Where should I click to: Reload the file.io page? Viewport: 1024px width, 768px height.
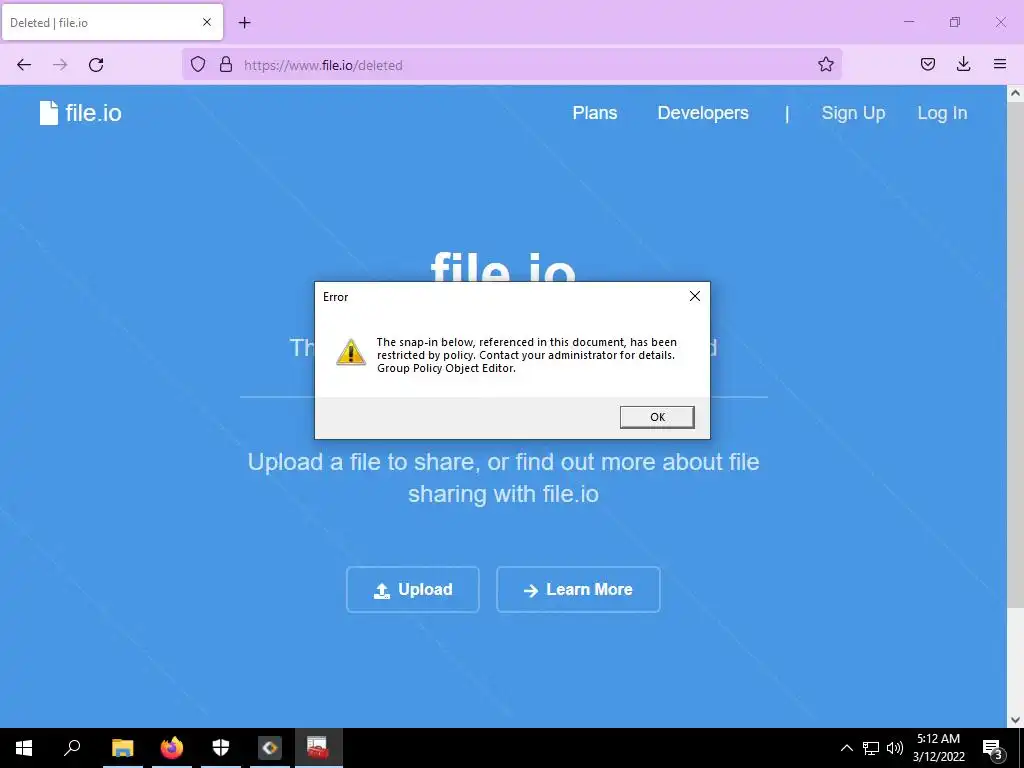coord(96,65)
